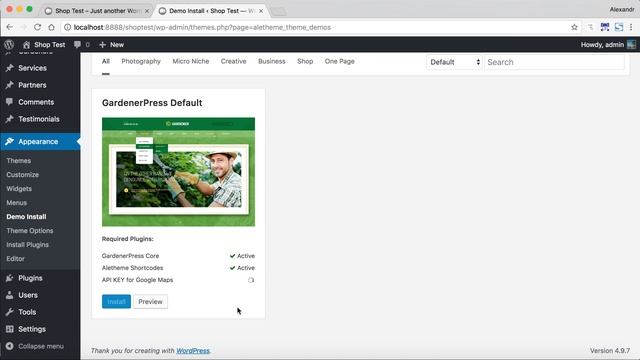Viewport: 640px width, 360px height.
Task: Select the Micro Niche filter tab
Action: [191, 61]
